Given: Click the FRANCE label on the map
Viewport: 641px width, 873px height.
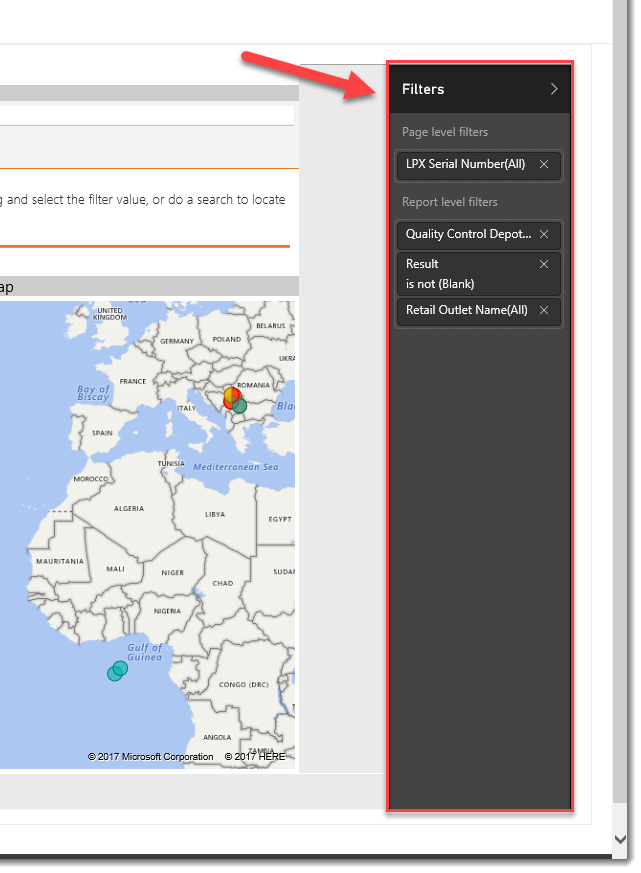Looking at the screenshot, I should [133, 381].
